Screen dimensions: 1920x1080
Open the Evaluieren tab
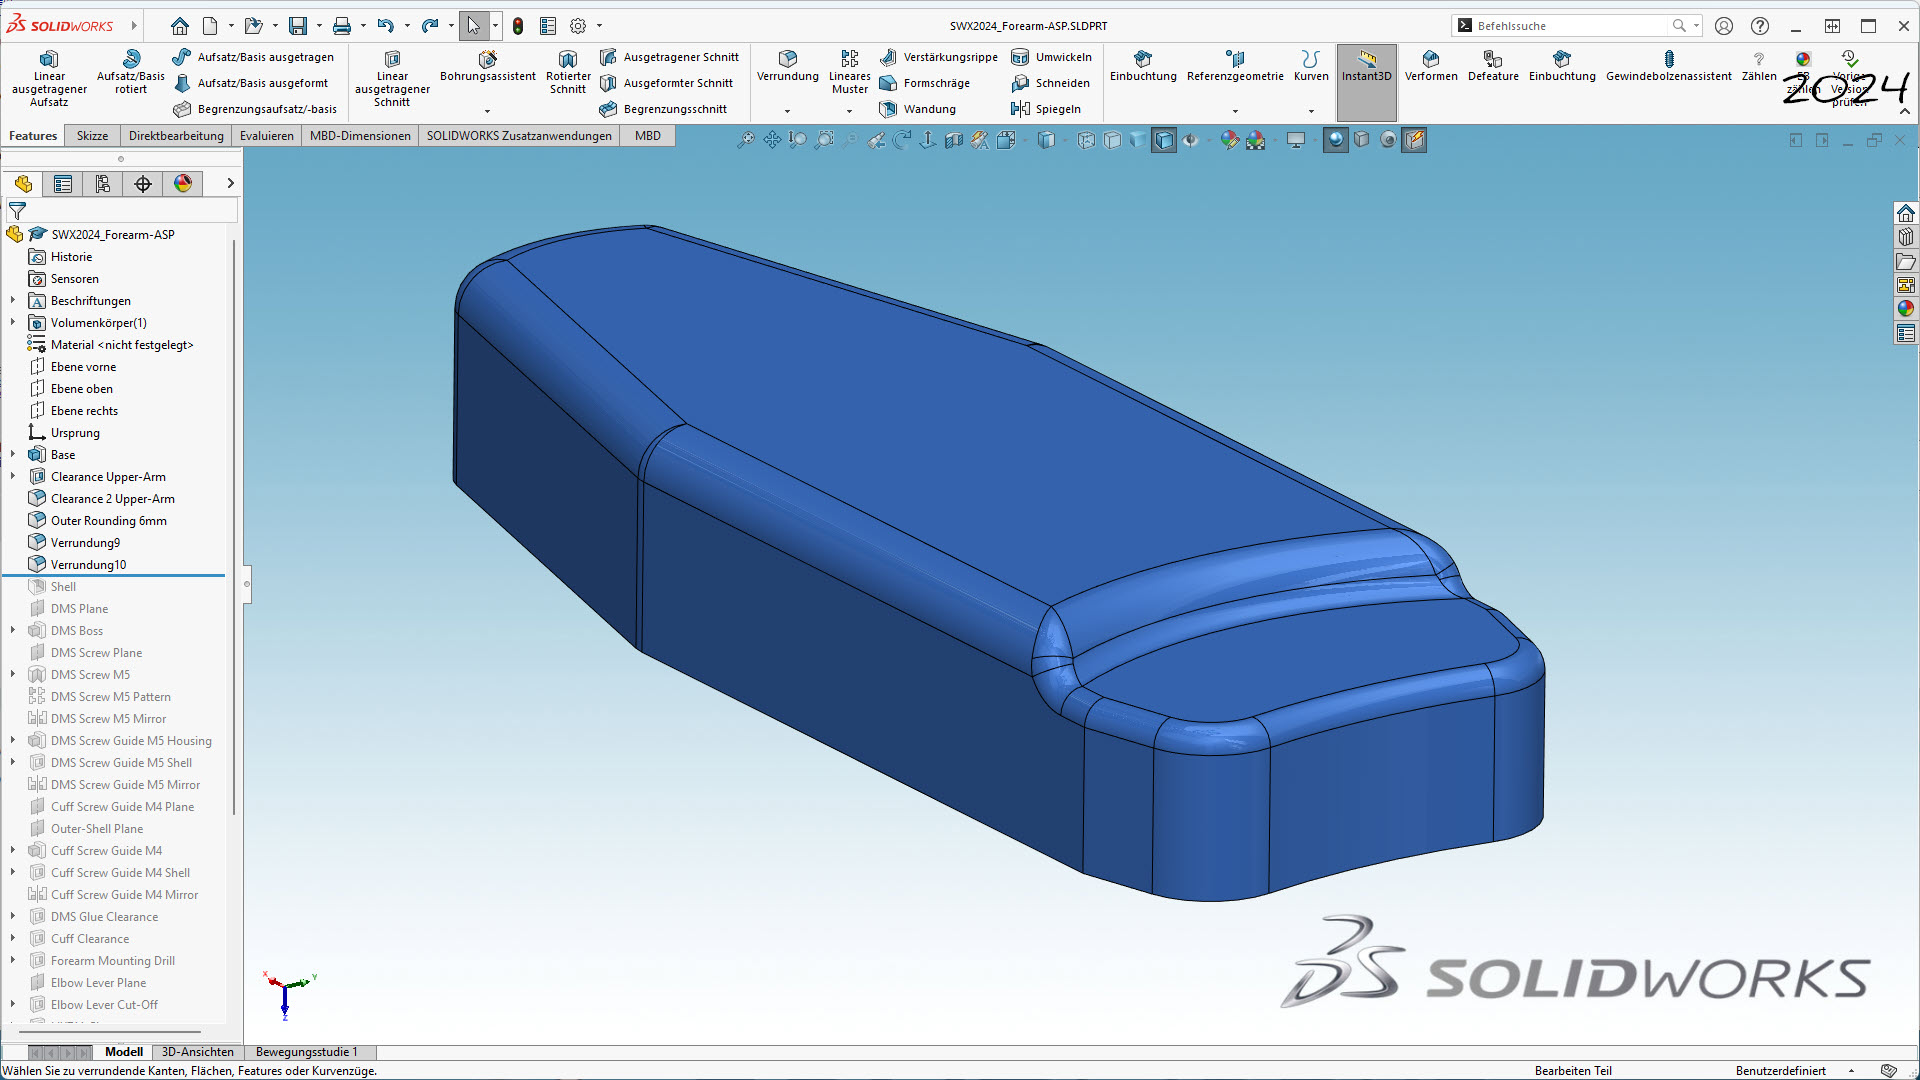click(266, 136)
